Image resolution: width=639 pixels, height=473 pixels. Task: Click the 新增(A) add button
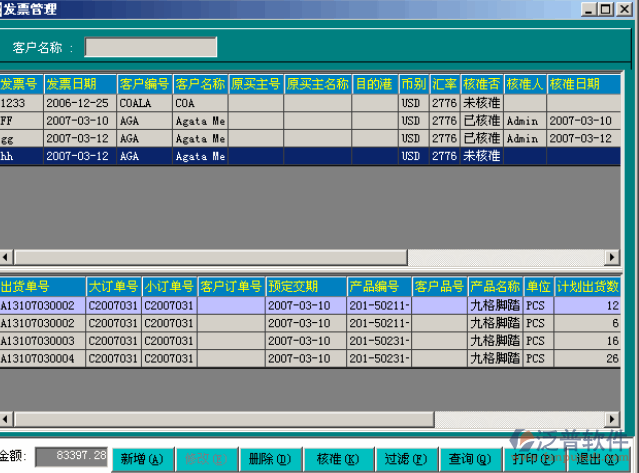pyautogui.click(x=141, y=459)
